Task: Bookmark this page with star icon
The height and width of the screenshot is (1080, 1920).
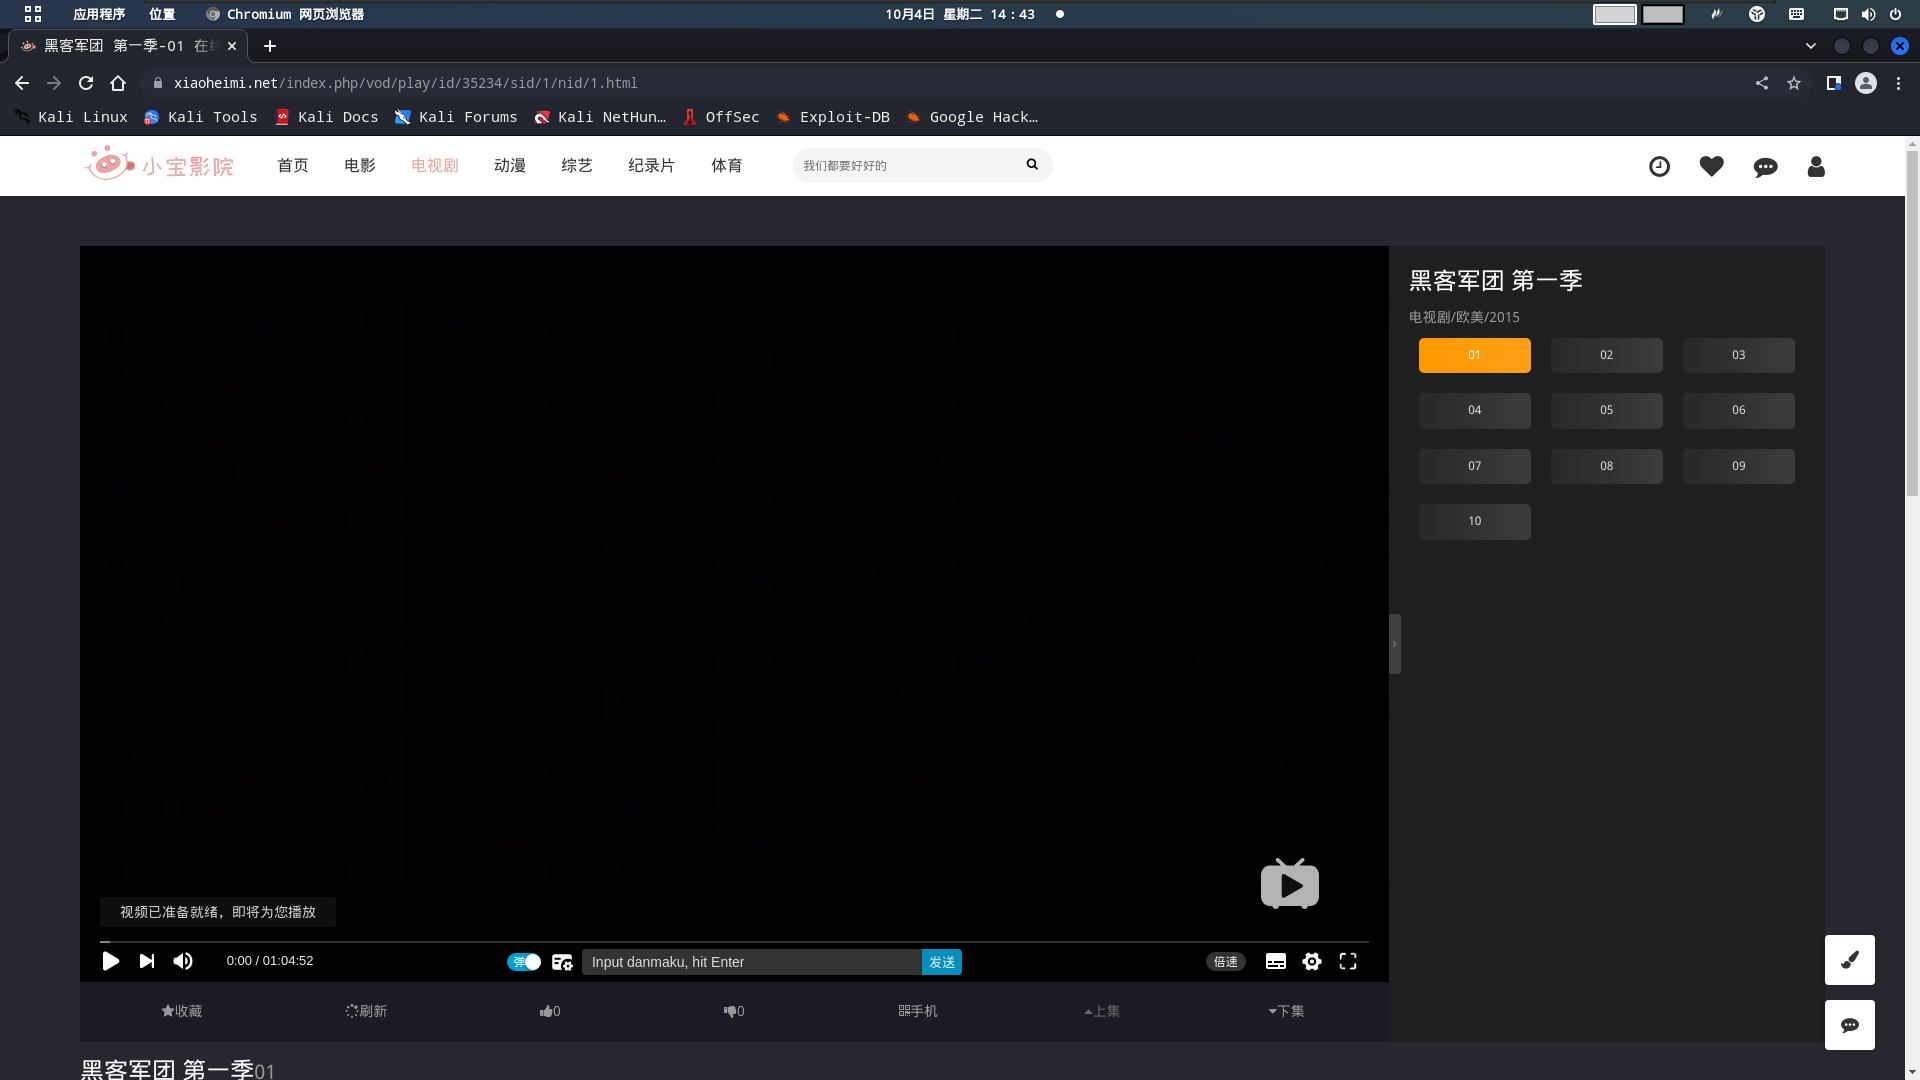Action: [1794, 83]
